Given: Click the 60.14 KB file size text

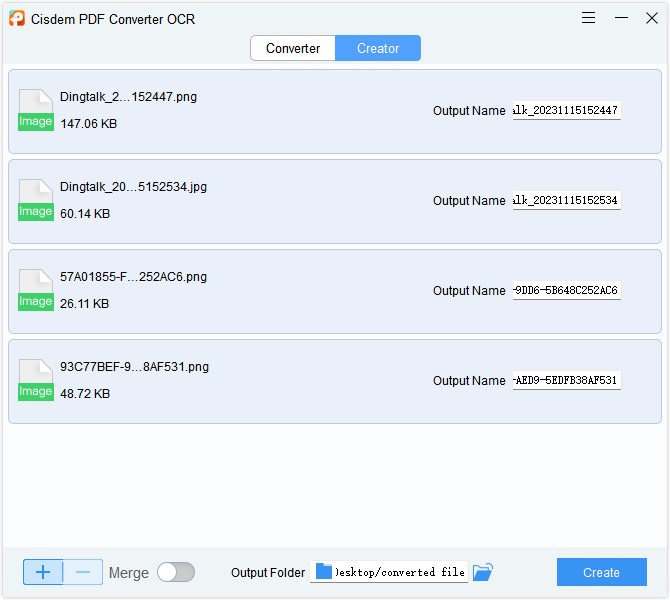Looking at the screenshot, I should click(85, 214).
